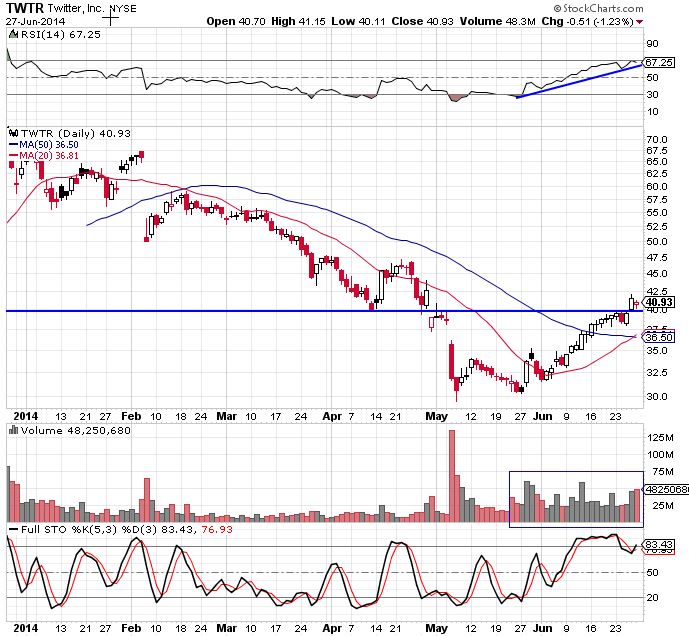Click the Chg -0.51 (-1.23%) value
Viewport: 689px width, 636px height.
pyautogui.click(x=587, y=21)
